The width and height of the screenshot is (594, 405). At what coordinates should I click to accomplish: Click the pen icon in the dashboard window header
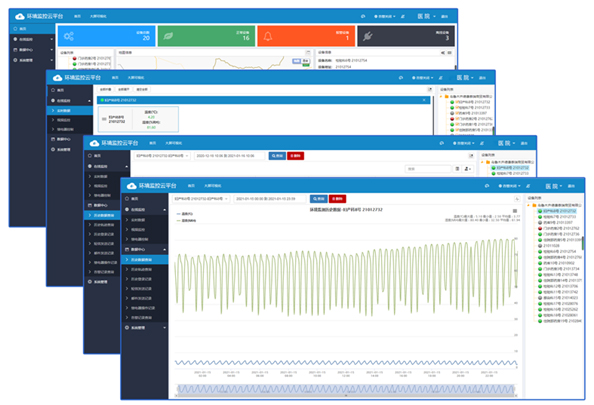click(403, 17)
